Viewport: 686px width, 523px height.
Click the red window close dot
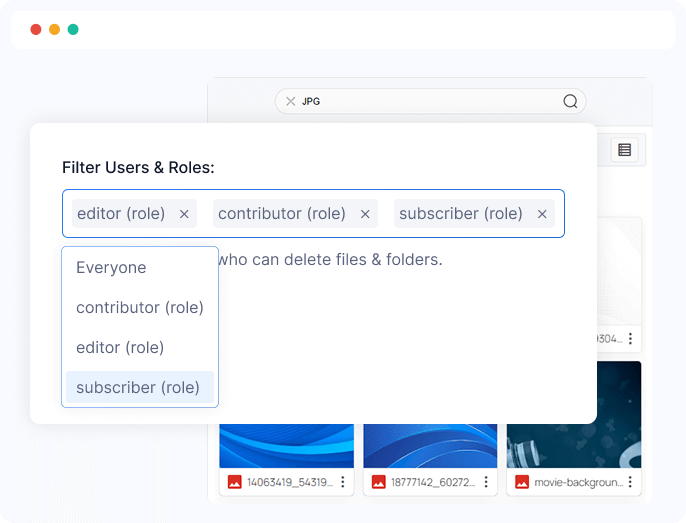(x=36, y=29)
